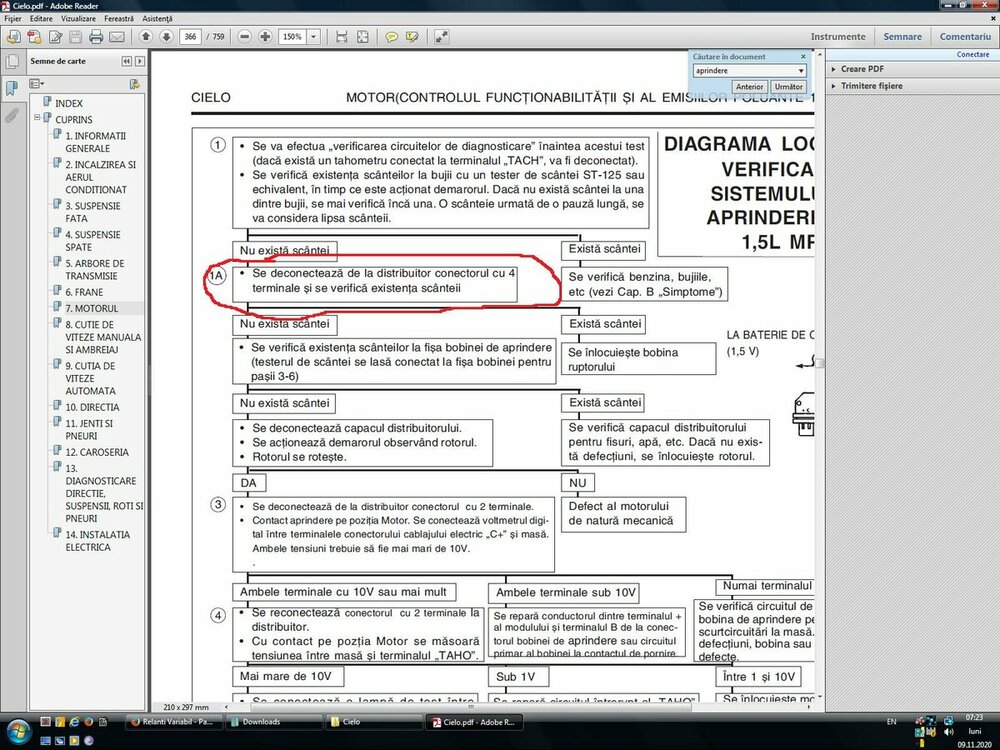
Task: Zoom in using the plus button
Action: point(265,37)
